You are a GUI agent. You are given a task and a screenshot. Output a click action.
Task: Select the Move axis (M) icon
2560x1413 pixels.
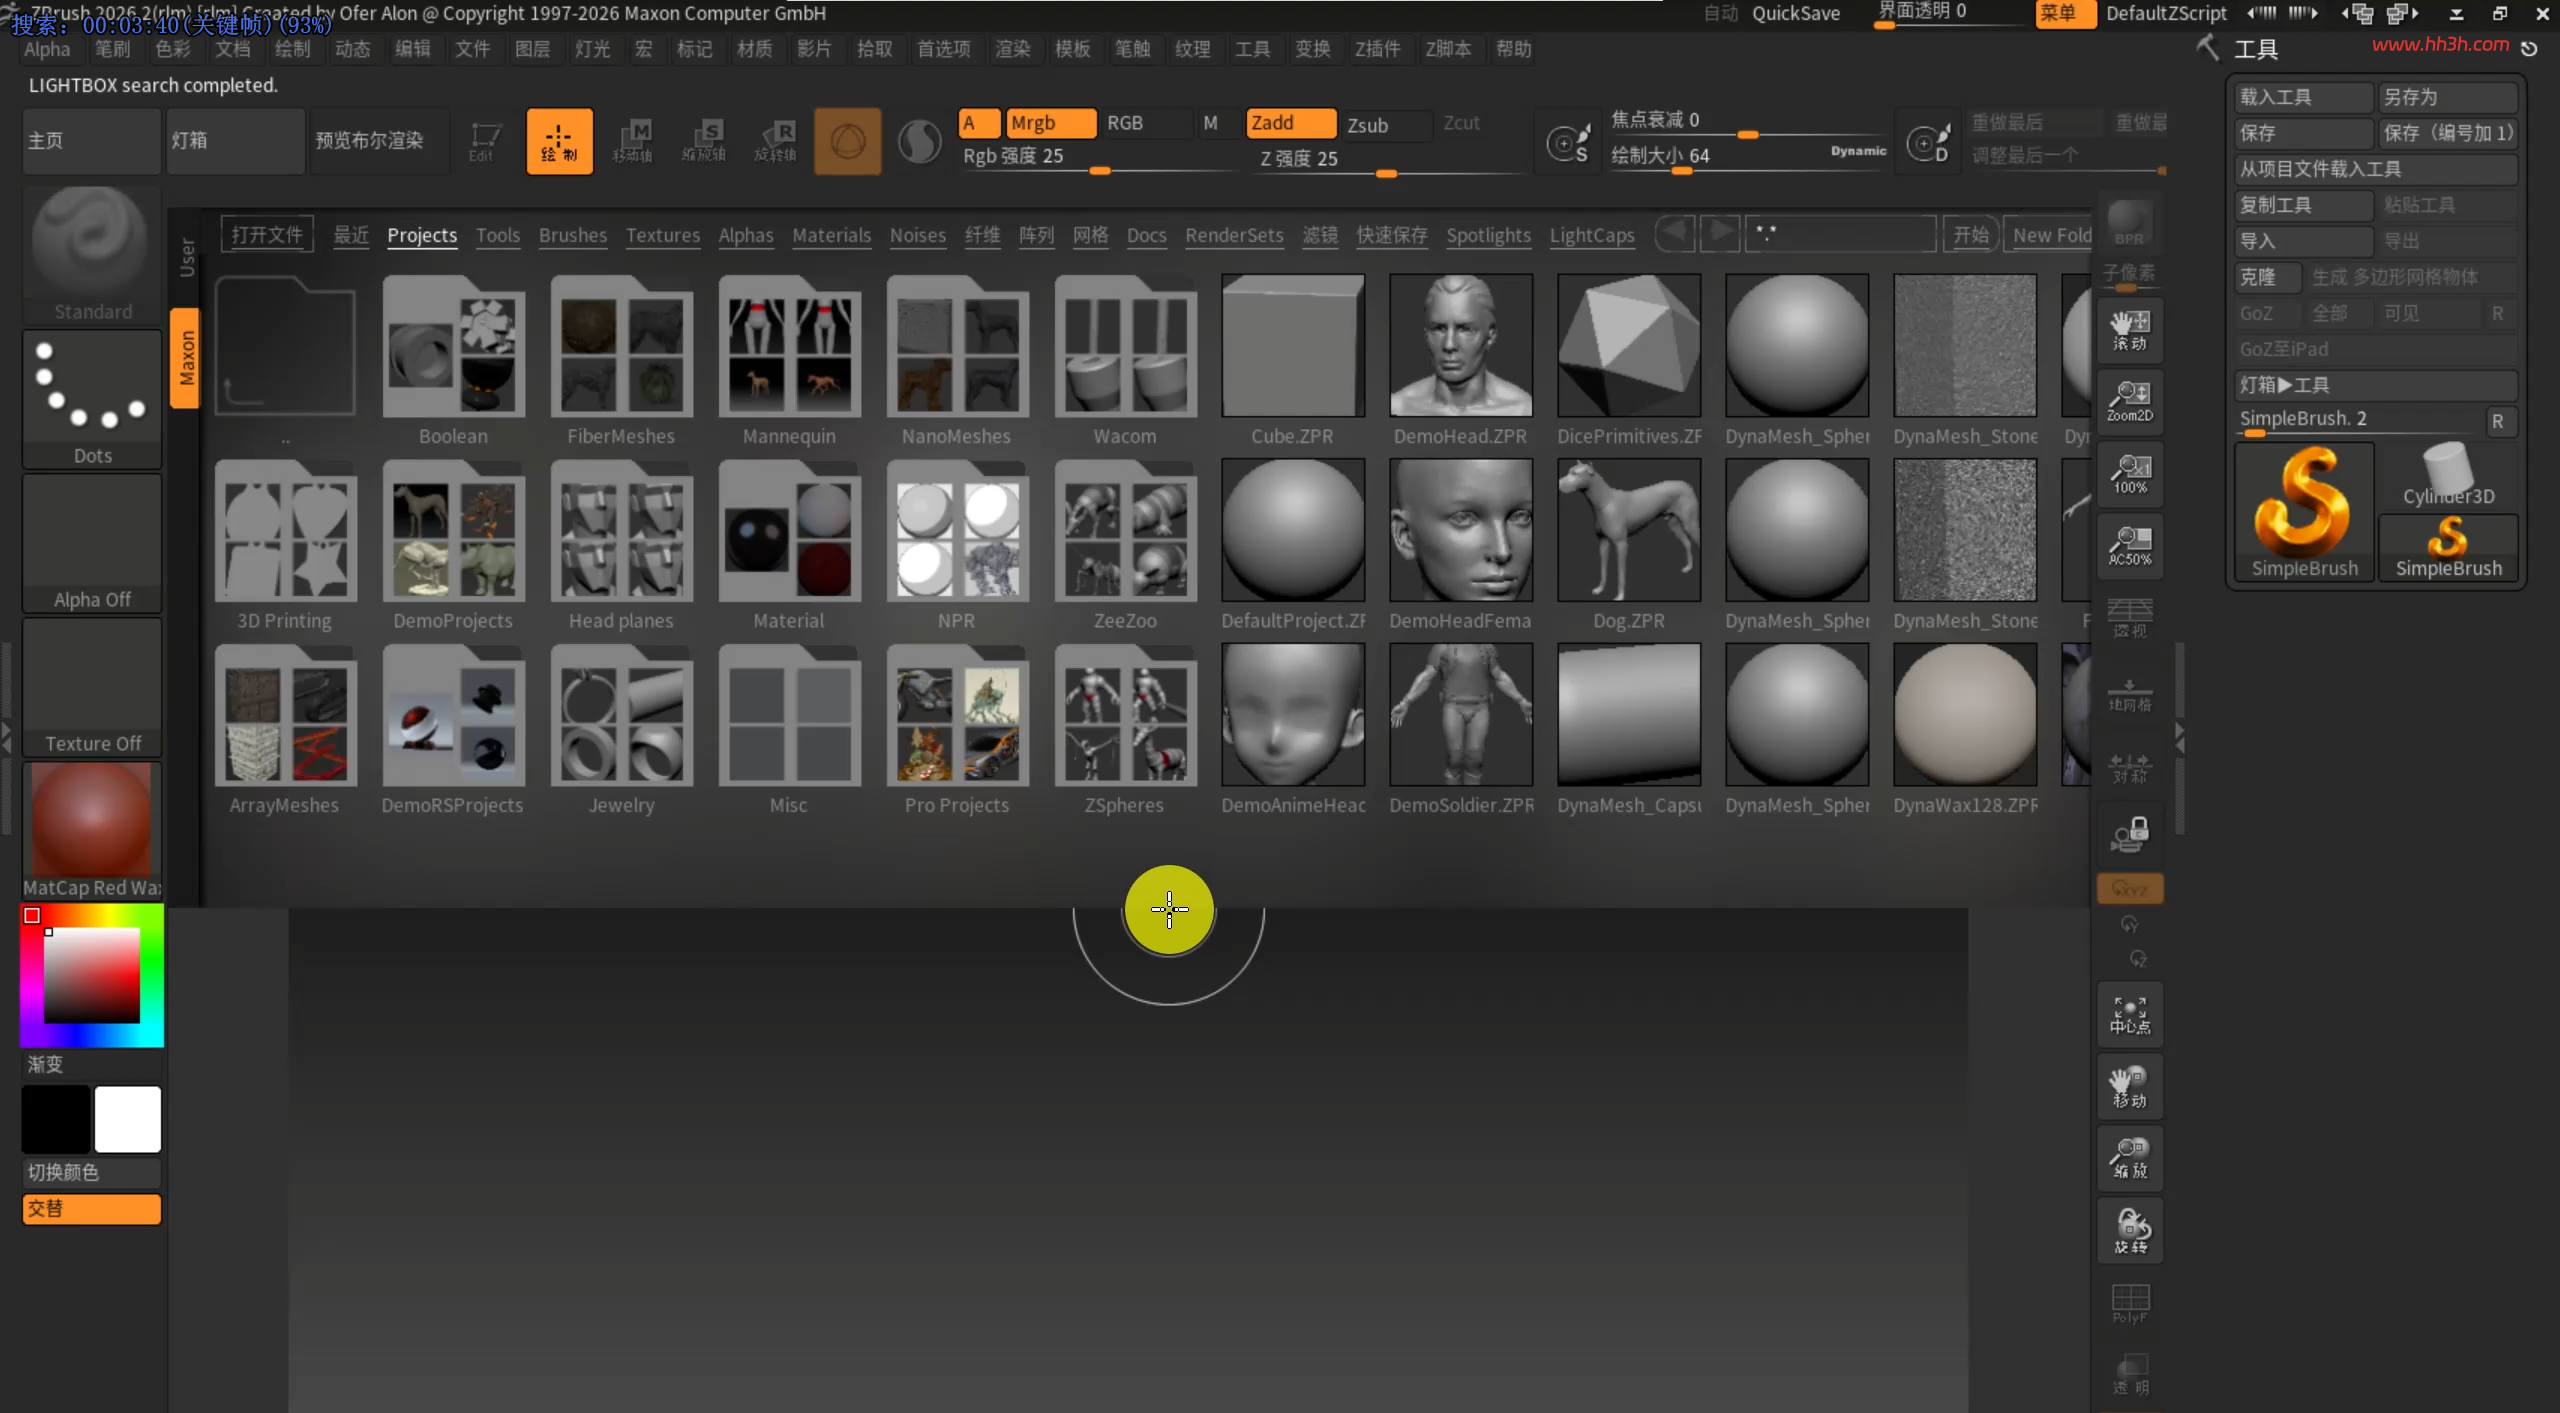pyautogui.click(x=633, y=141)
